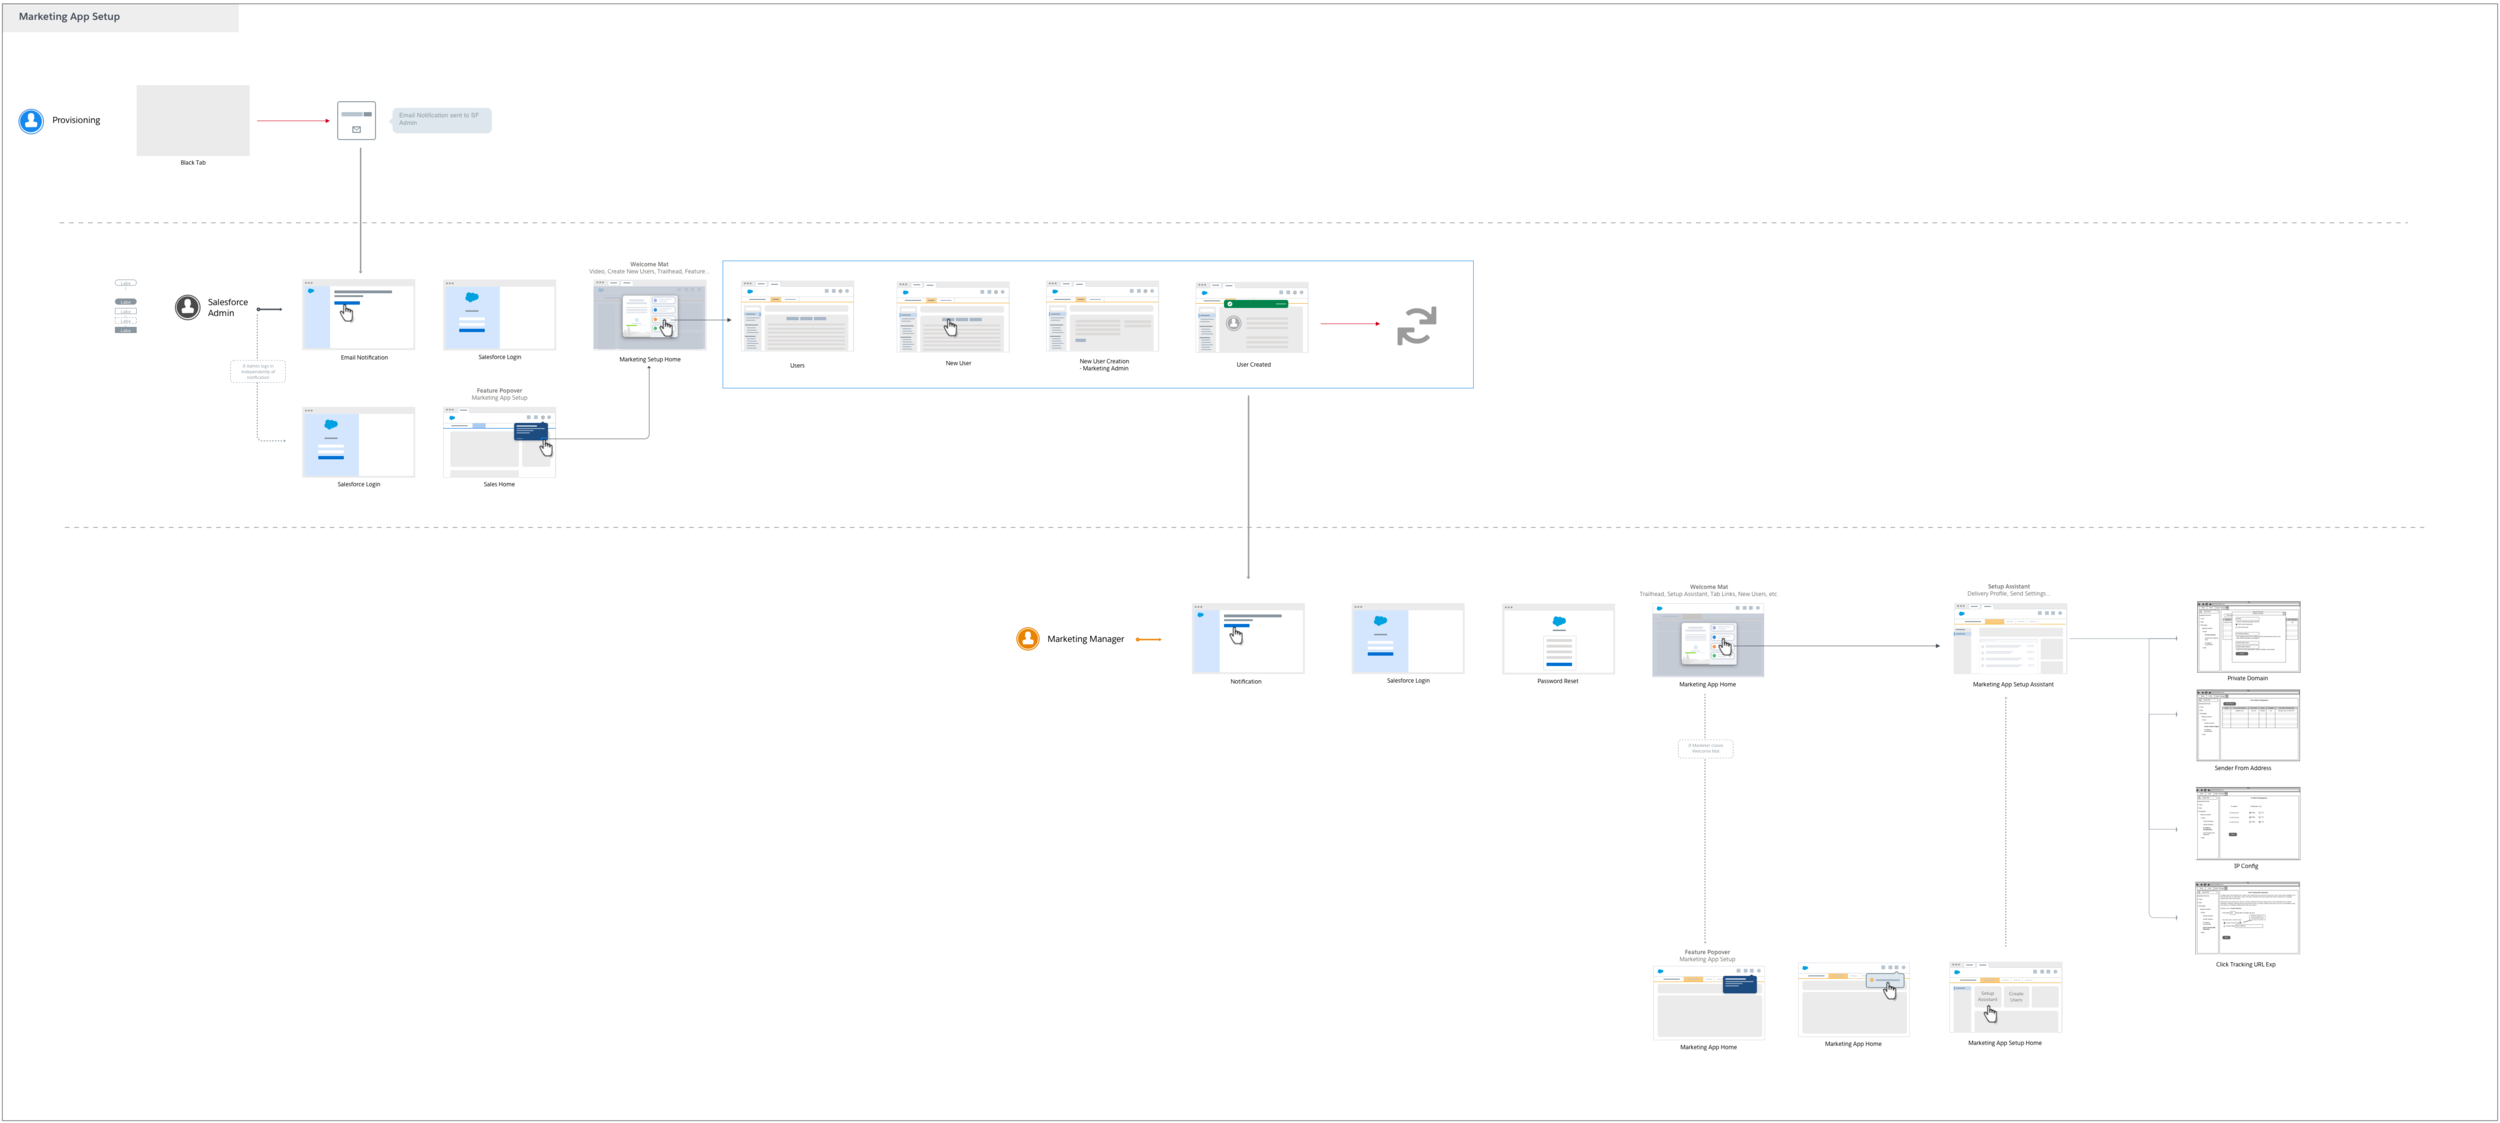2500x1123 pixels.
Task: Select the Email Notification wireframe thumbnail
Action: point(358,315)
